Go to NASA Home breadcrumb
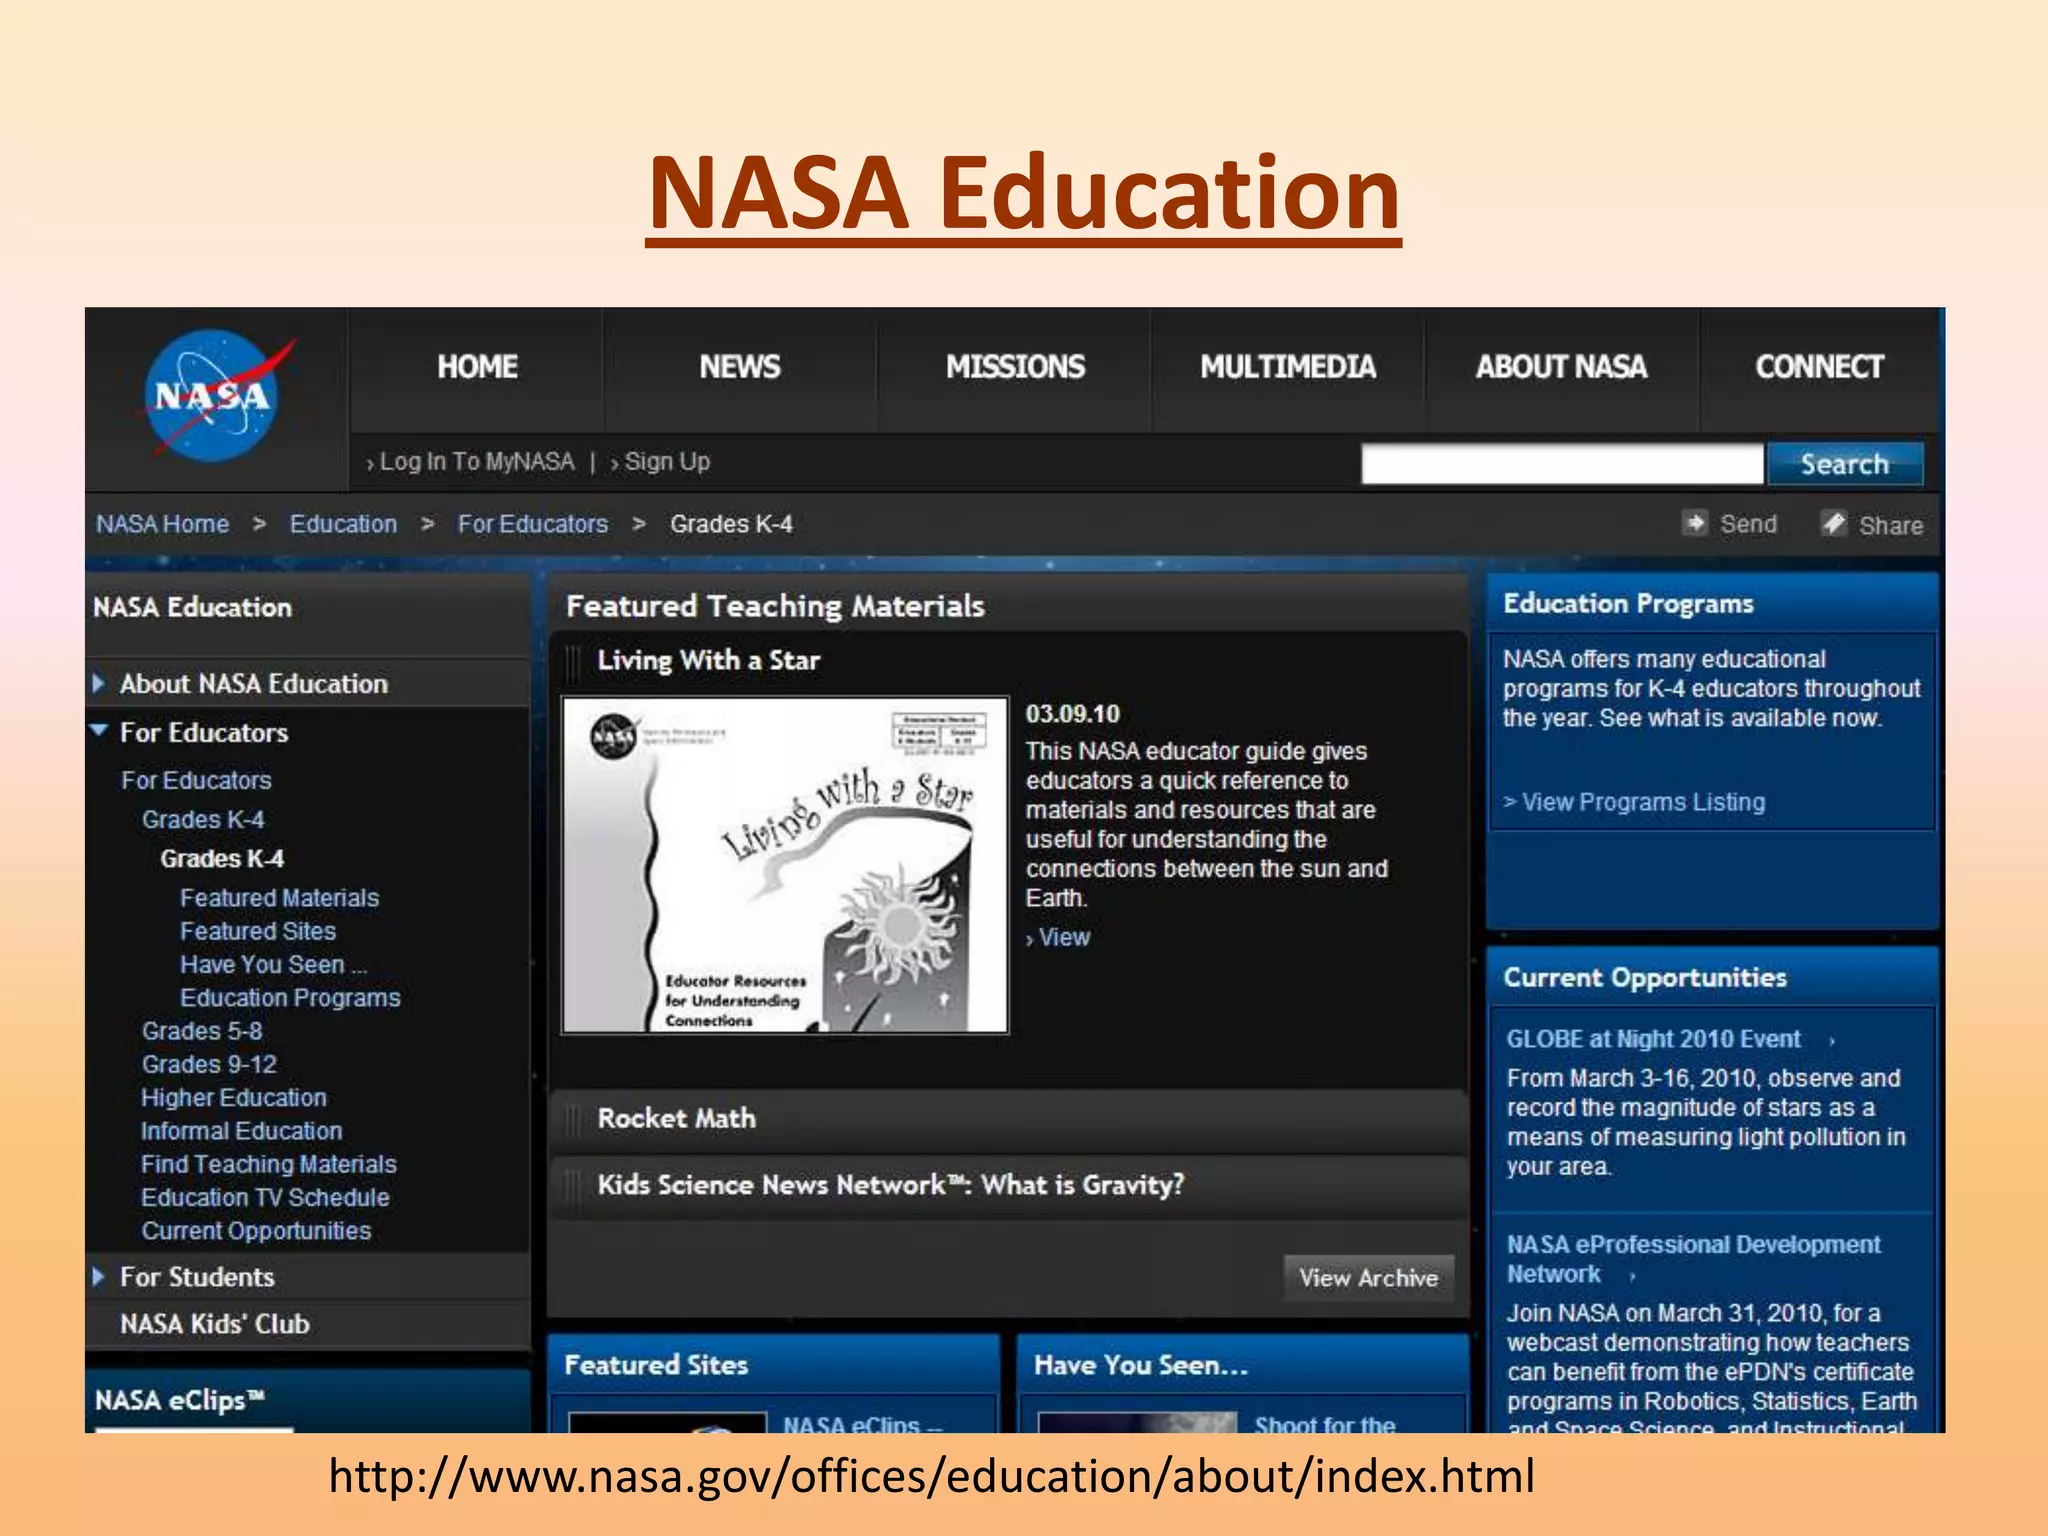The image size is (2048, 1536). coord(162,524)
